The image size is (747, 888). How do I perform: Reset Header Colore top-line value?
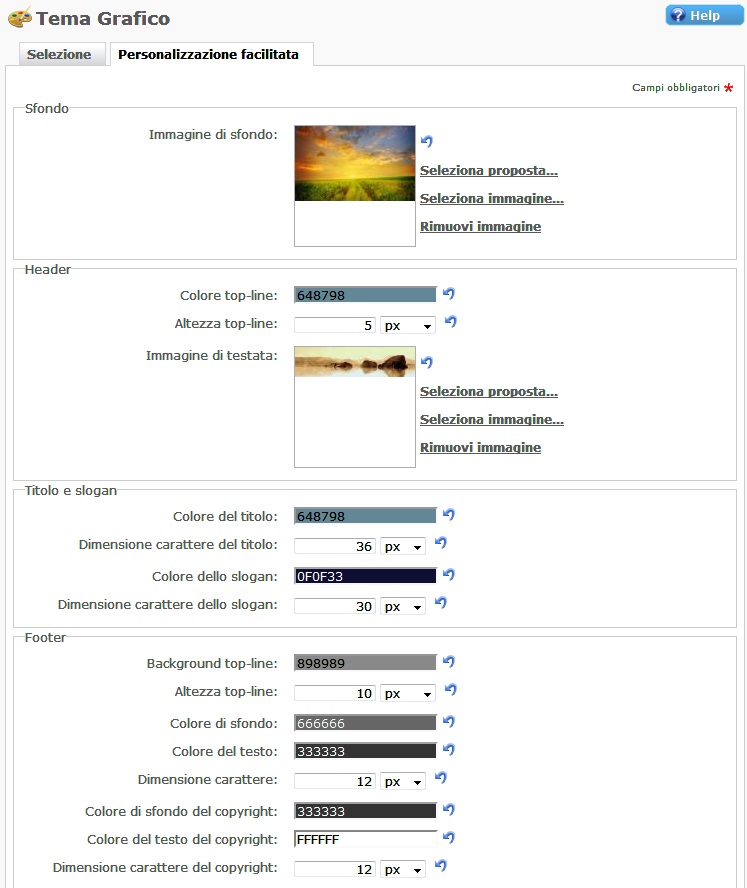[x=449, y=294]
